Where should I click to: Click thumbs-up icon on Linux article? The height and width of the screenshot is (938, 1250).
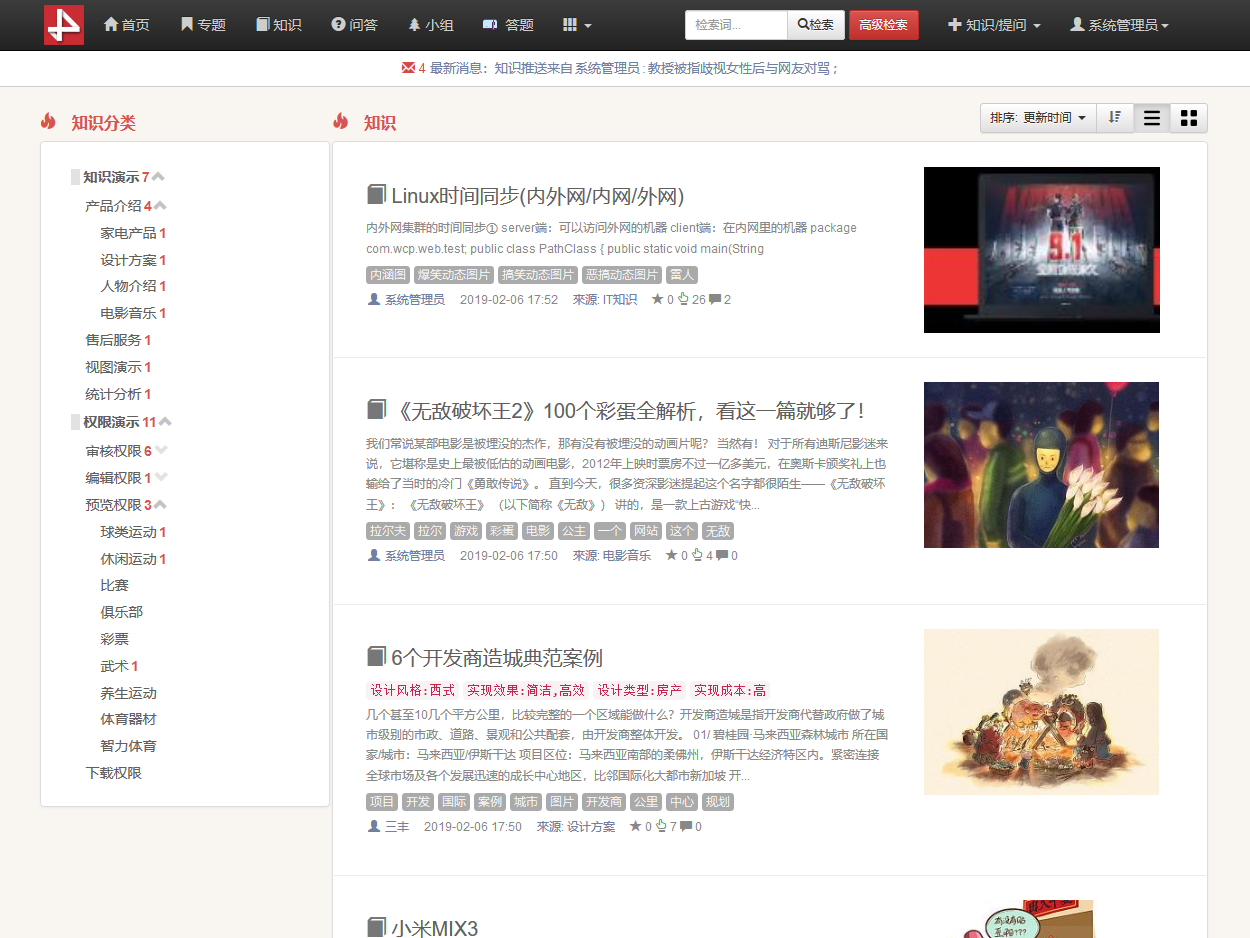[x=683, y=299]
